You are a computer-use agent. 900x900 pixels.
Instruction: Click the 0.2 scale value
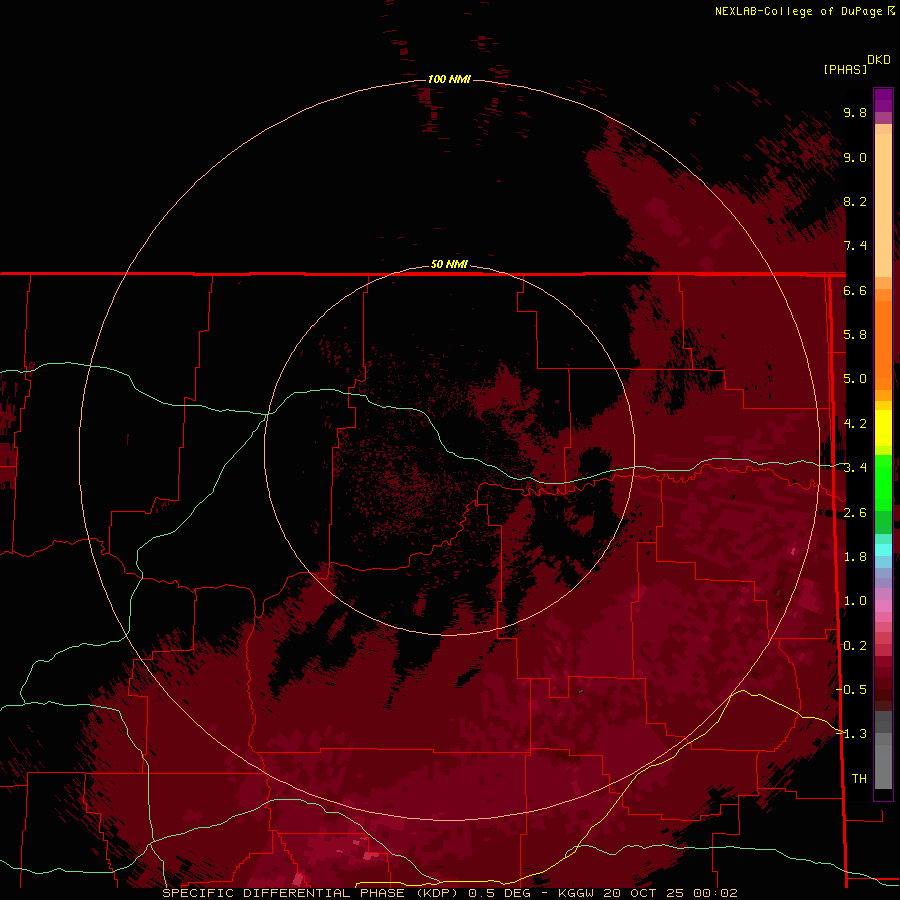855,646
